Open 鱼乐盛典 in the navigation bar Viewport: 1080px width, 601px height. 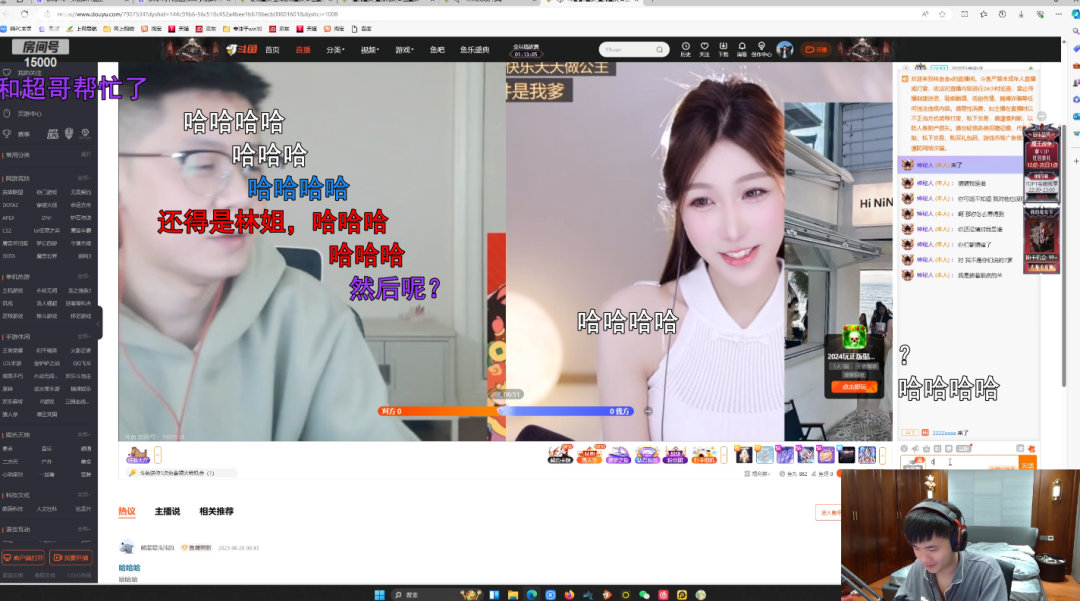tap(475, 50)
